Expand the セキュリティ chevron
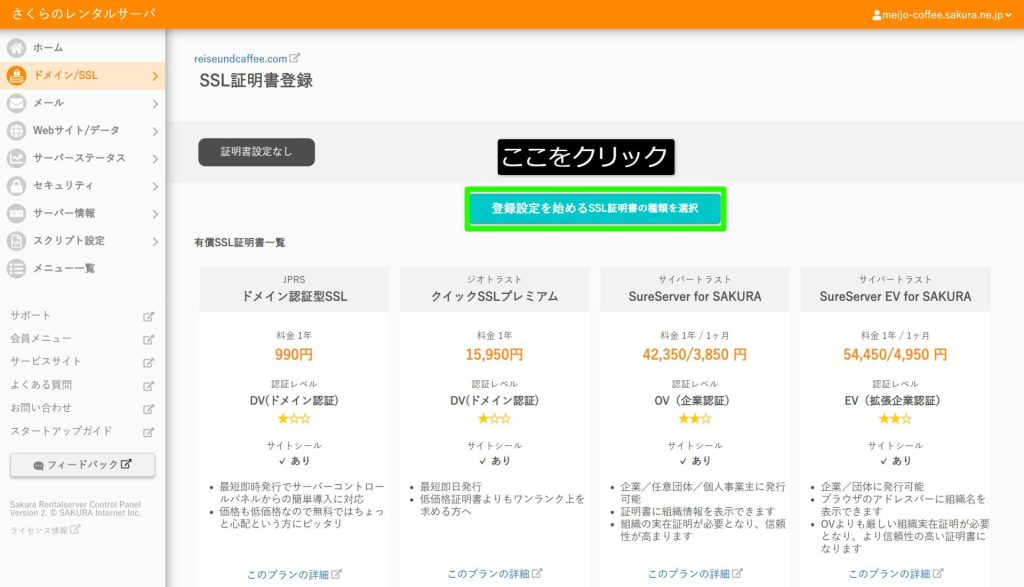Viewport: 1024px width, 587px height. [155, 187]
